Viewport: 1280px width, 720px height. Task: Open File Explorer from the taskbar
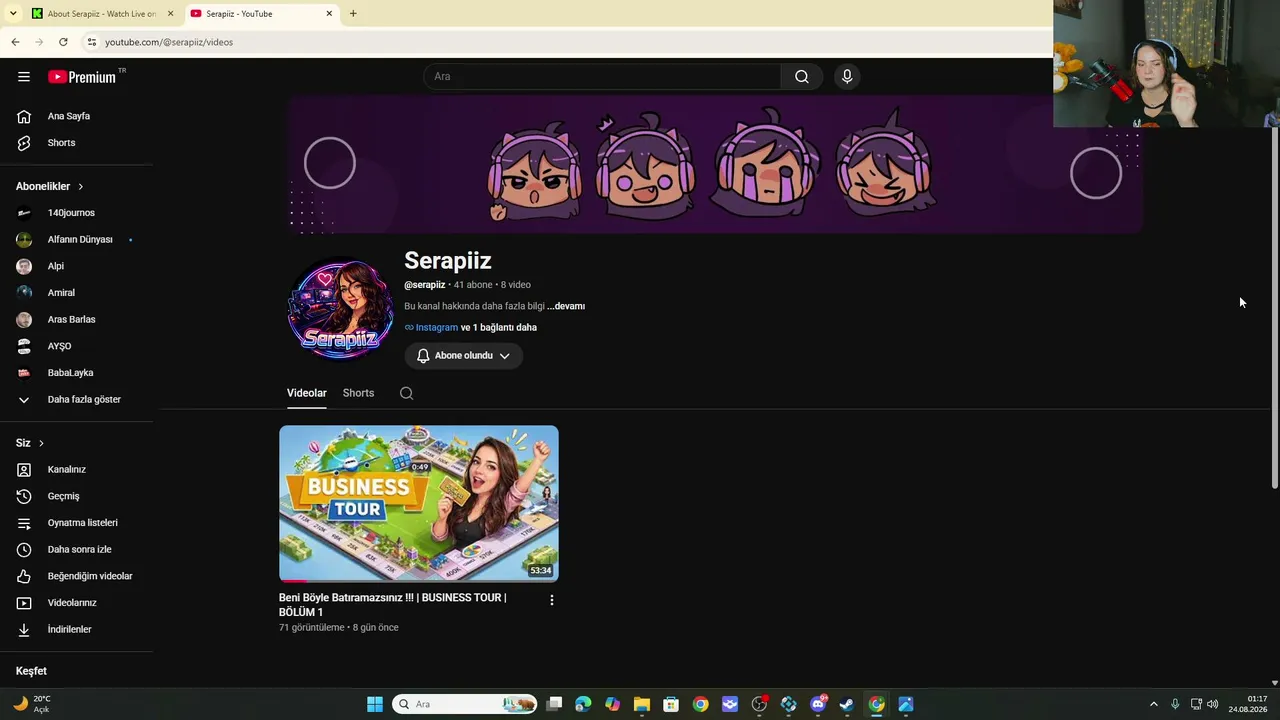pos(642,704)
